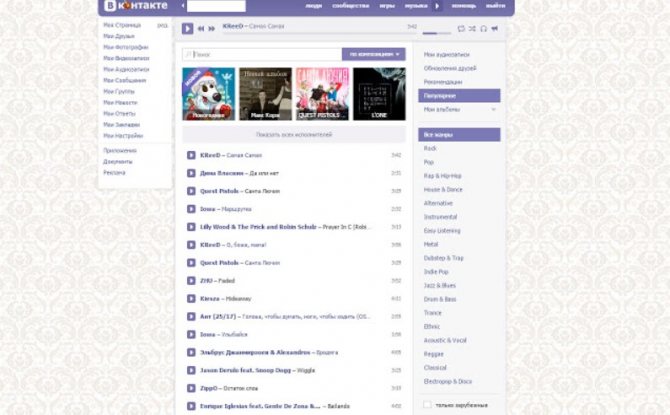Open the по композициям search dropdown
670x415 pixels.
373,54
